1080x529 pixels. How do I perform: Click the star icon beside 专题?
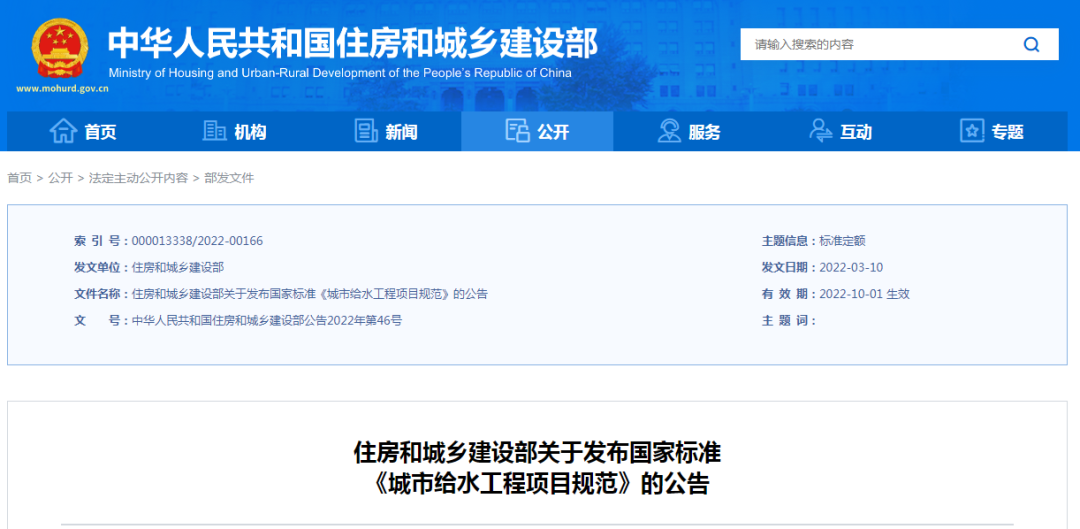pyautogui.click(x=972, y=131)
